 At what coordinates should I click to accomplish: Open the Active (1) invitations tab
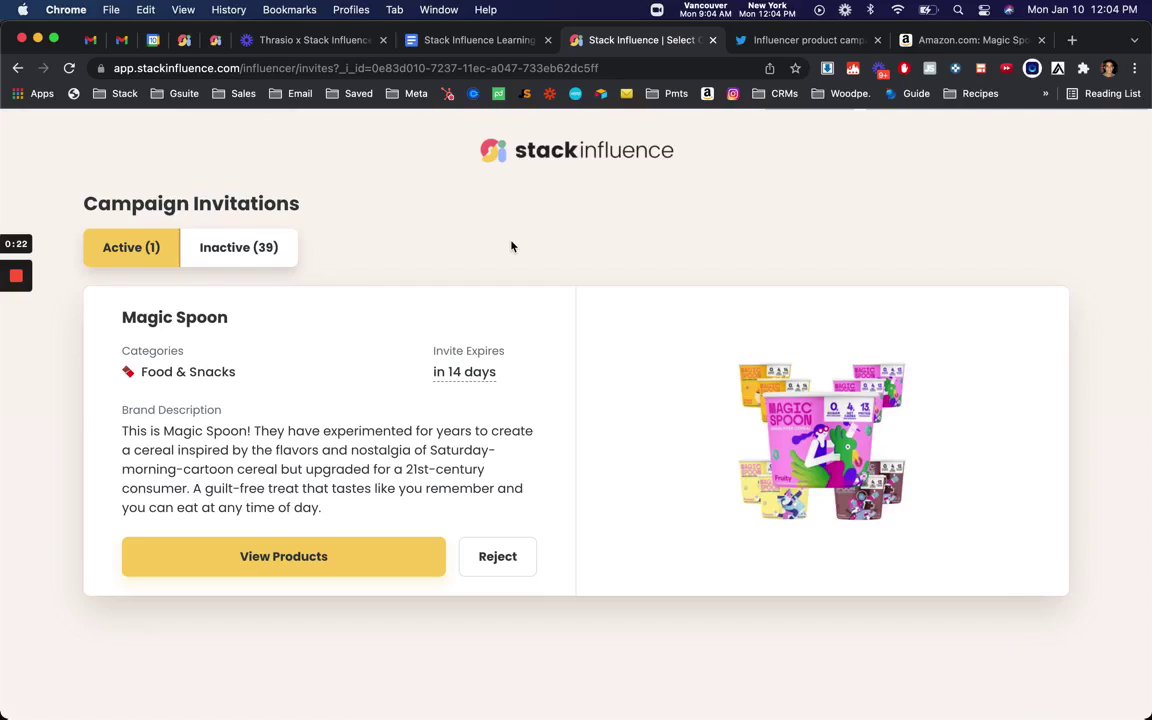coord(131,247)
